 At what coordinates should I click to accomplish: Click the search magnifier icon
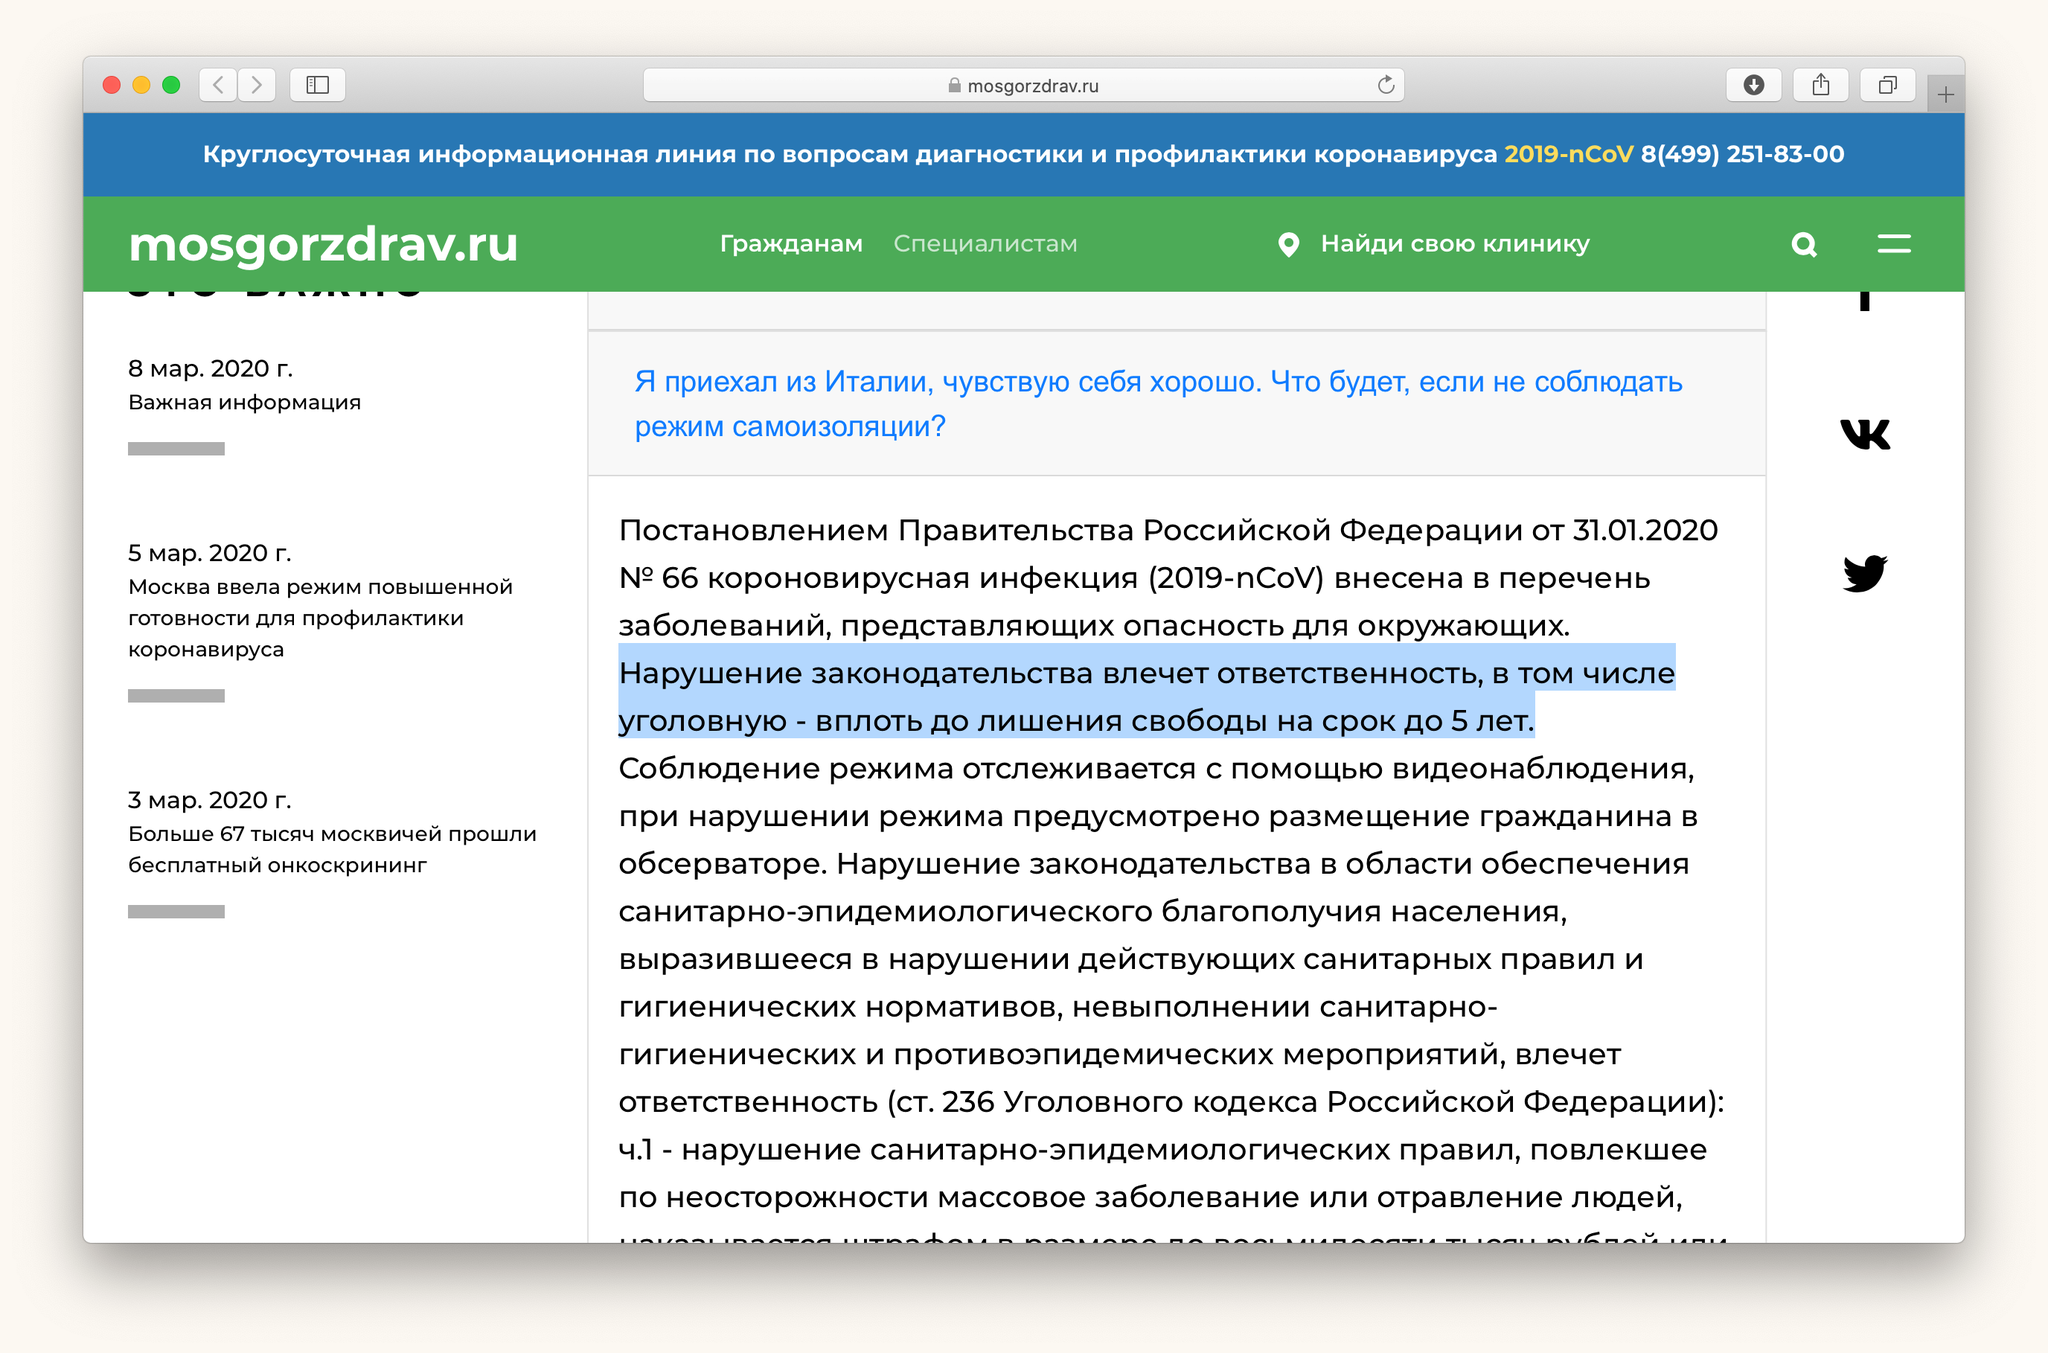pos(1804,244)
